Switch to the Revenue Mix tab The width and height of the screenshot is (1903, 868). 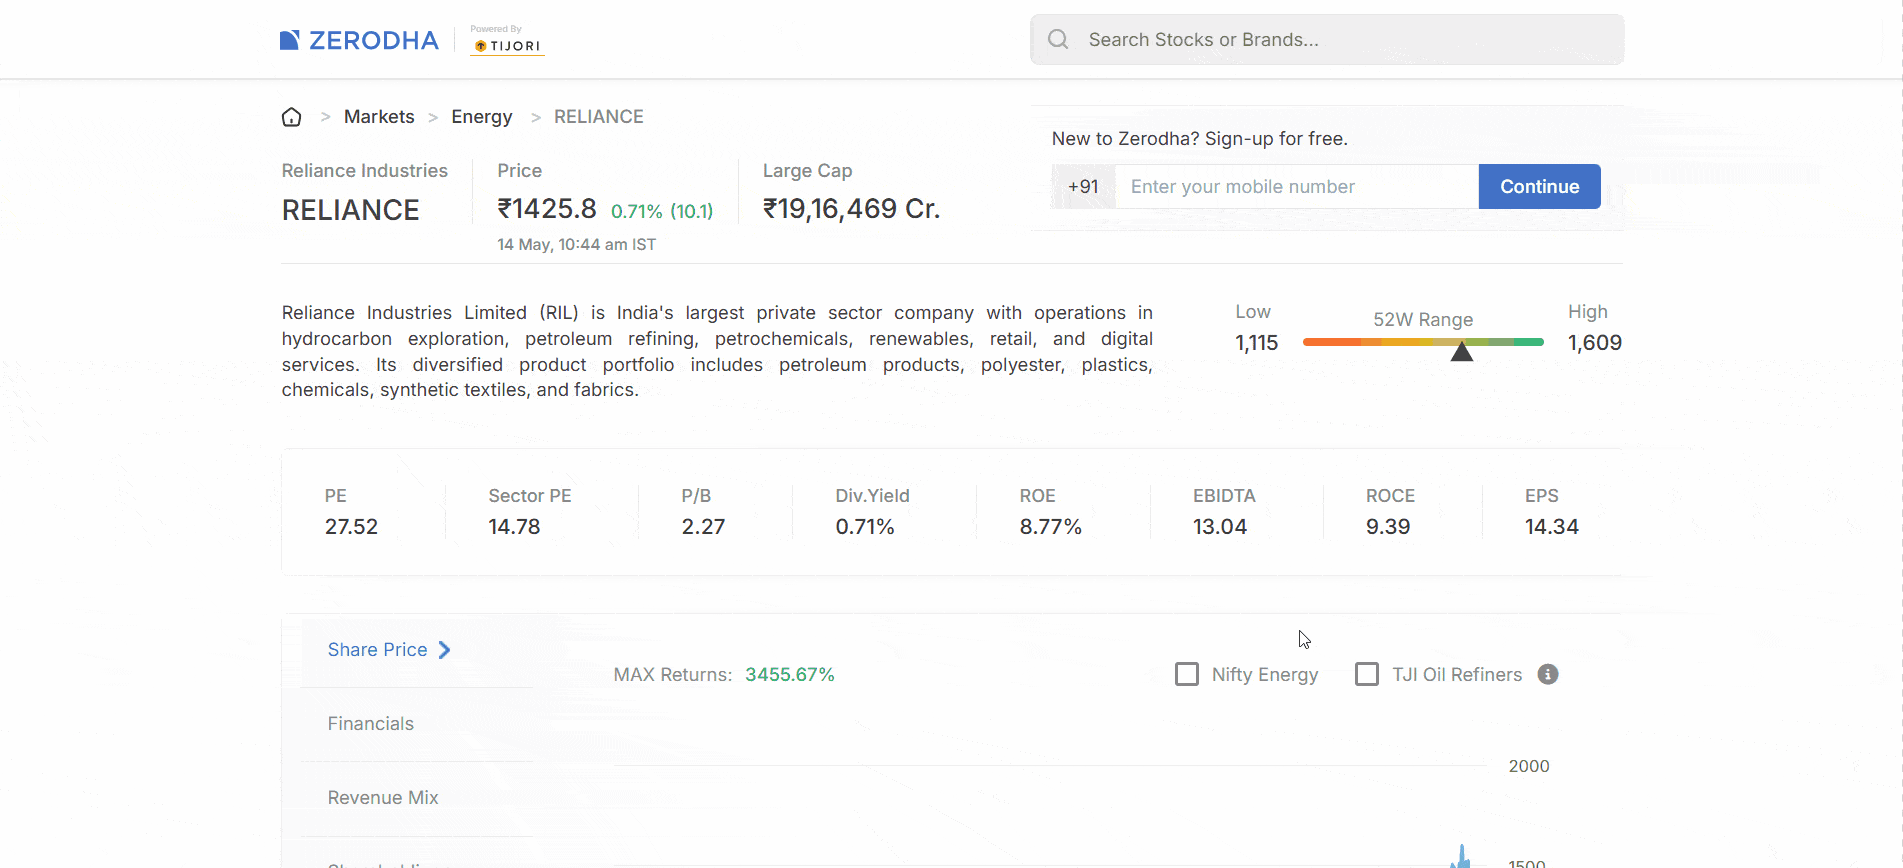383,798
